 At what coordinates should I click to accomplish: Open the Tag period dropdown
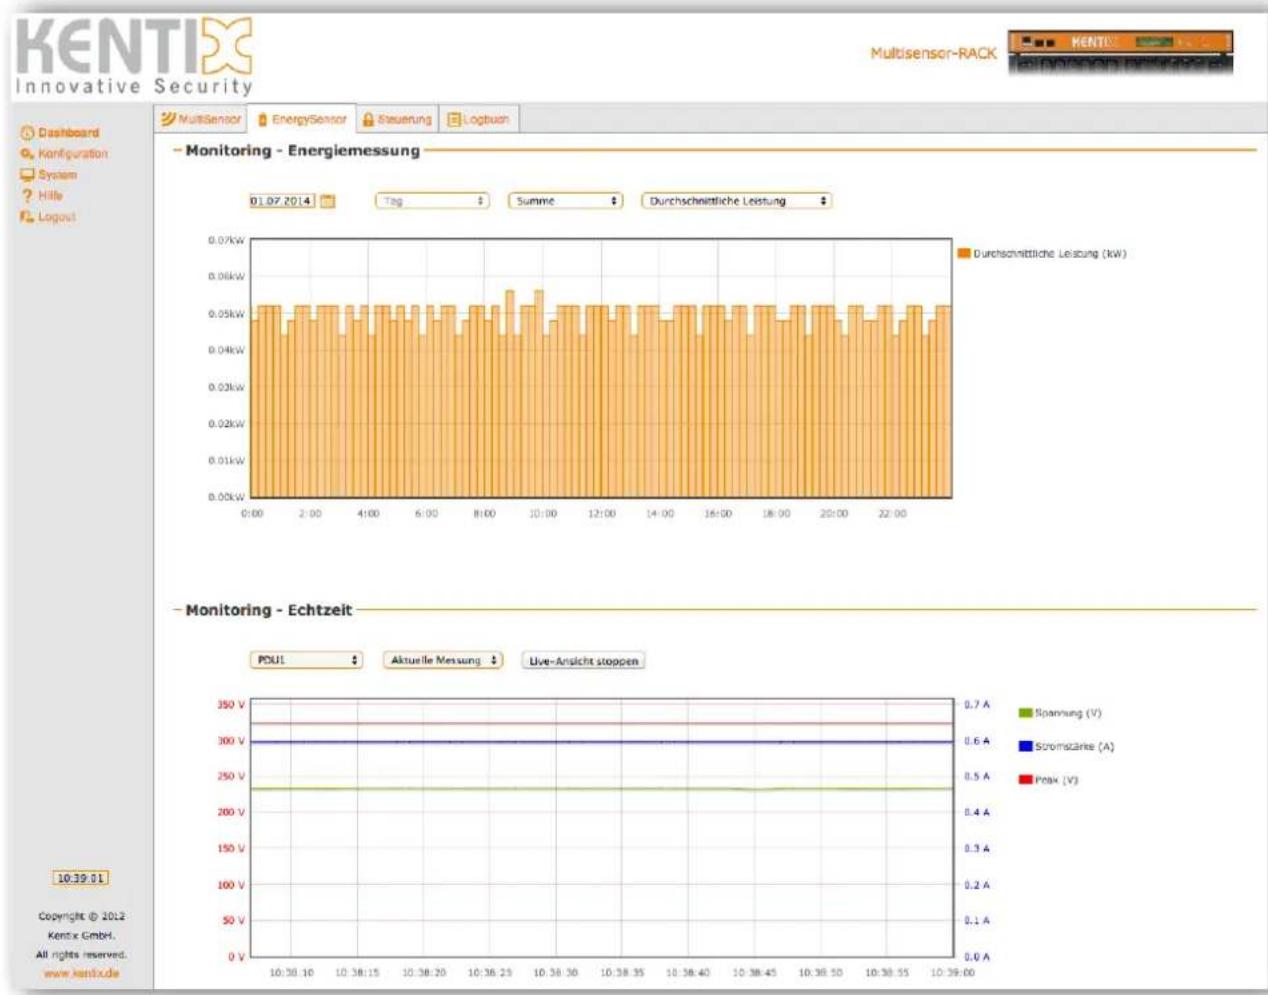(x=432, y=201)
